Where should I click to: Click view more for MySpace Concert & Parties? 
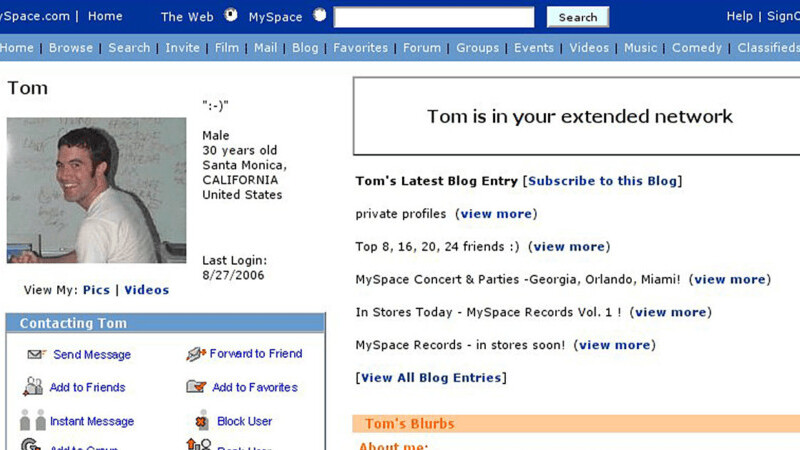(730, 280)
